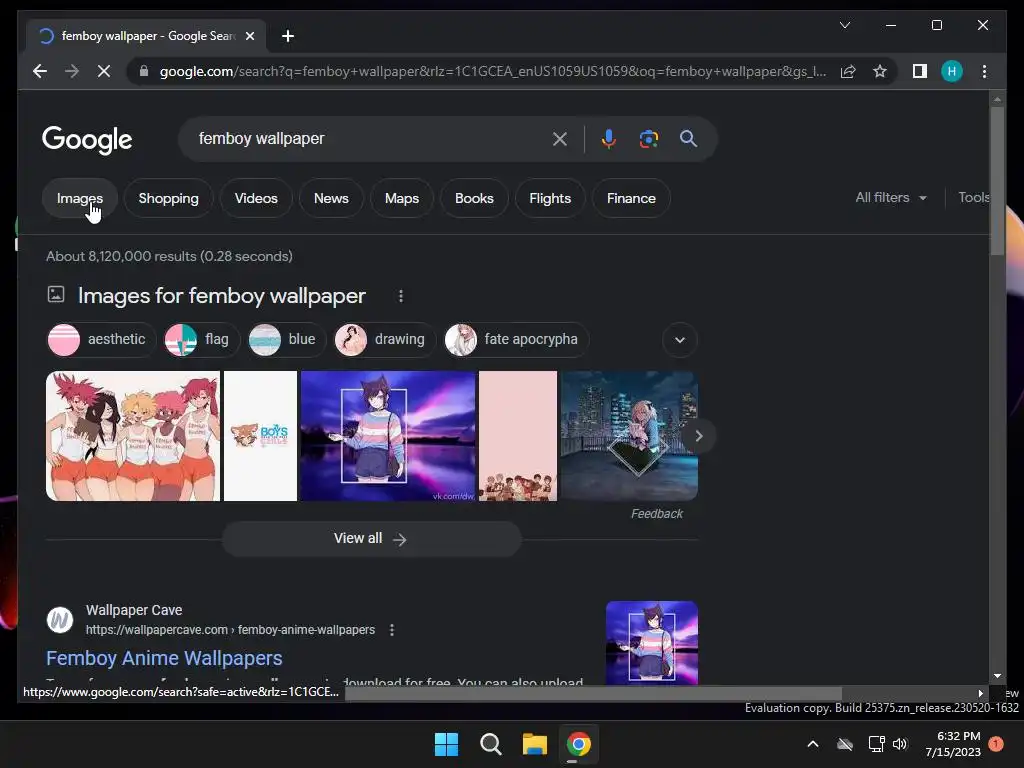Click scroll-right arrow on horizontal scrollbar

pyautogui.click(x=980, y=693)
